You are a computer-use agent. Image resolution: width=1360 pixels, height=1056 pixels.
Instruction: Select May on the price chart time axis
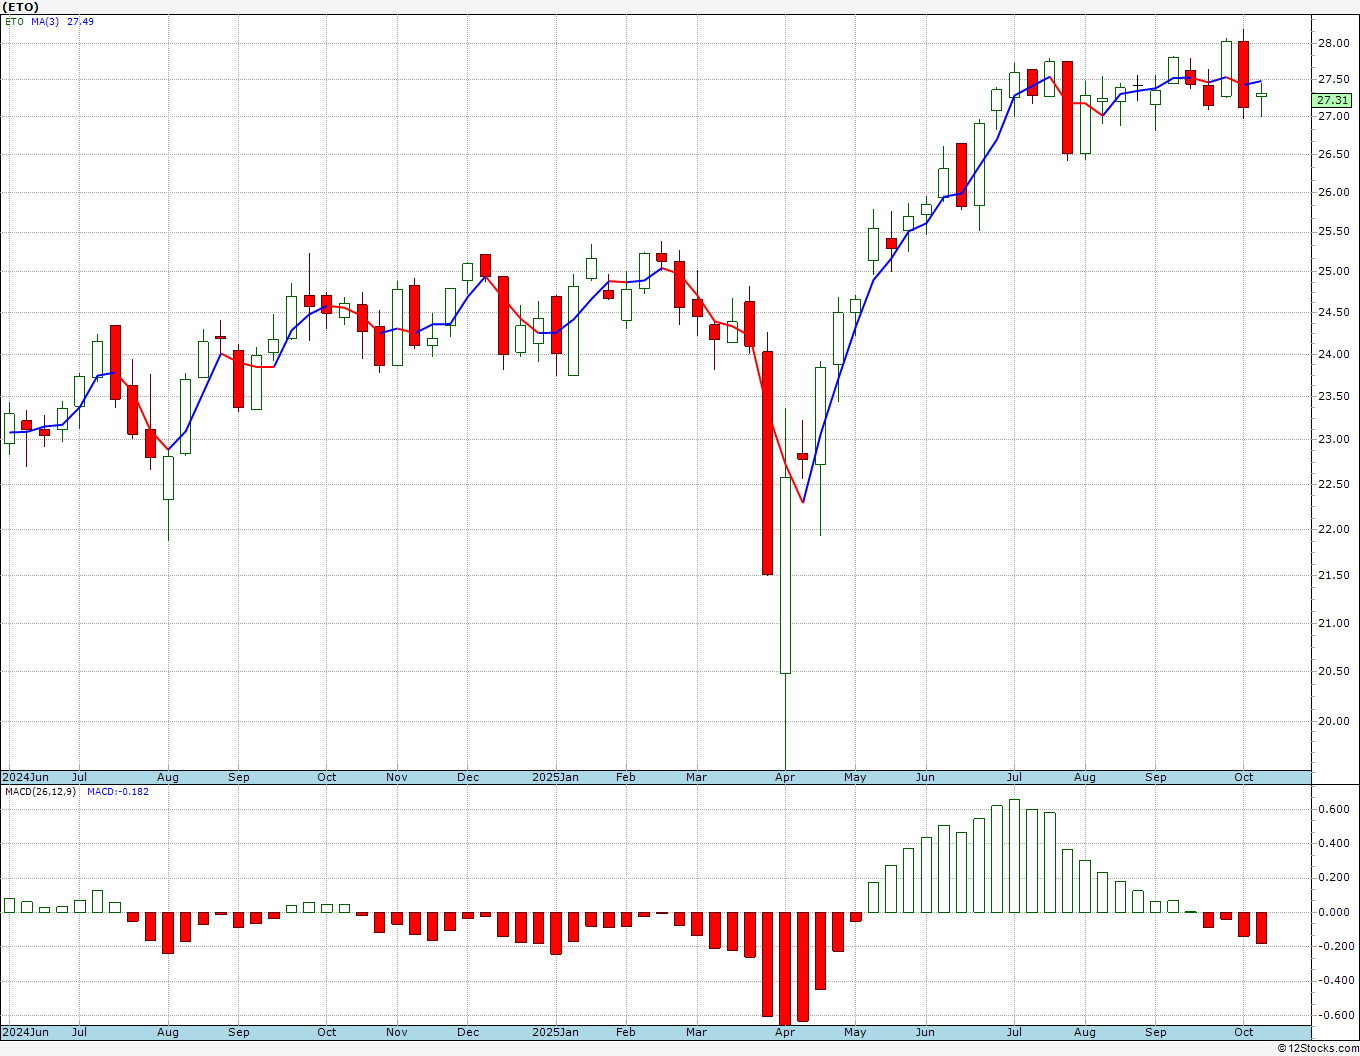pyautogui.click(x=855, y=777)
